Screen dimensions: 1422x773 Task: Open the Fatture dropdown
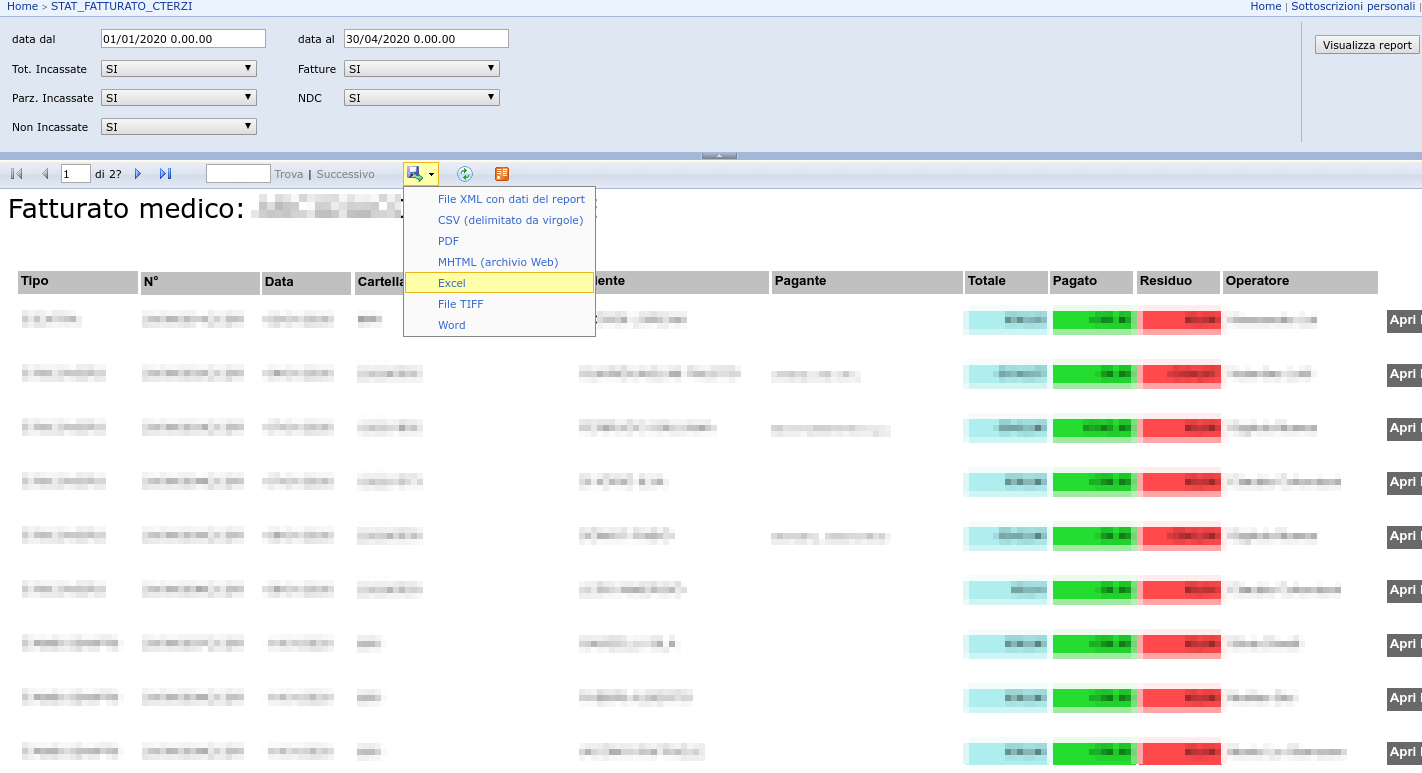click(421, 69)
